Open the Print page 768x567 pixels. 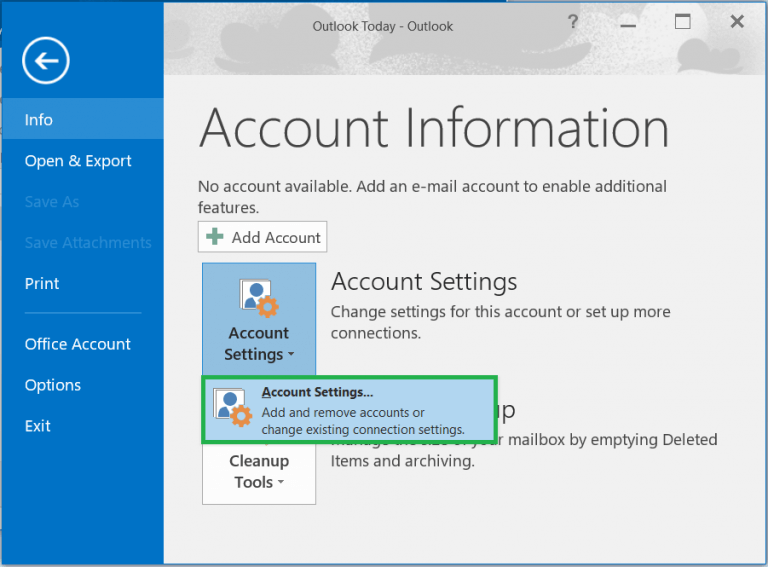[x=82, y=284]
